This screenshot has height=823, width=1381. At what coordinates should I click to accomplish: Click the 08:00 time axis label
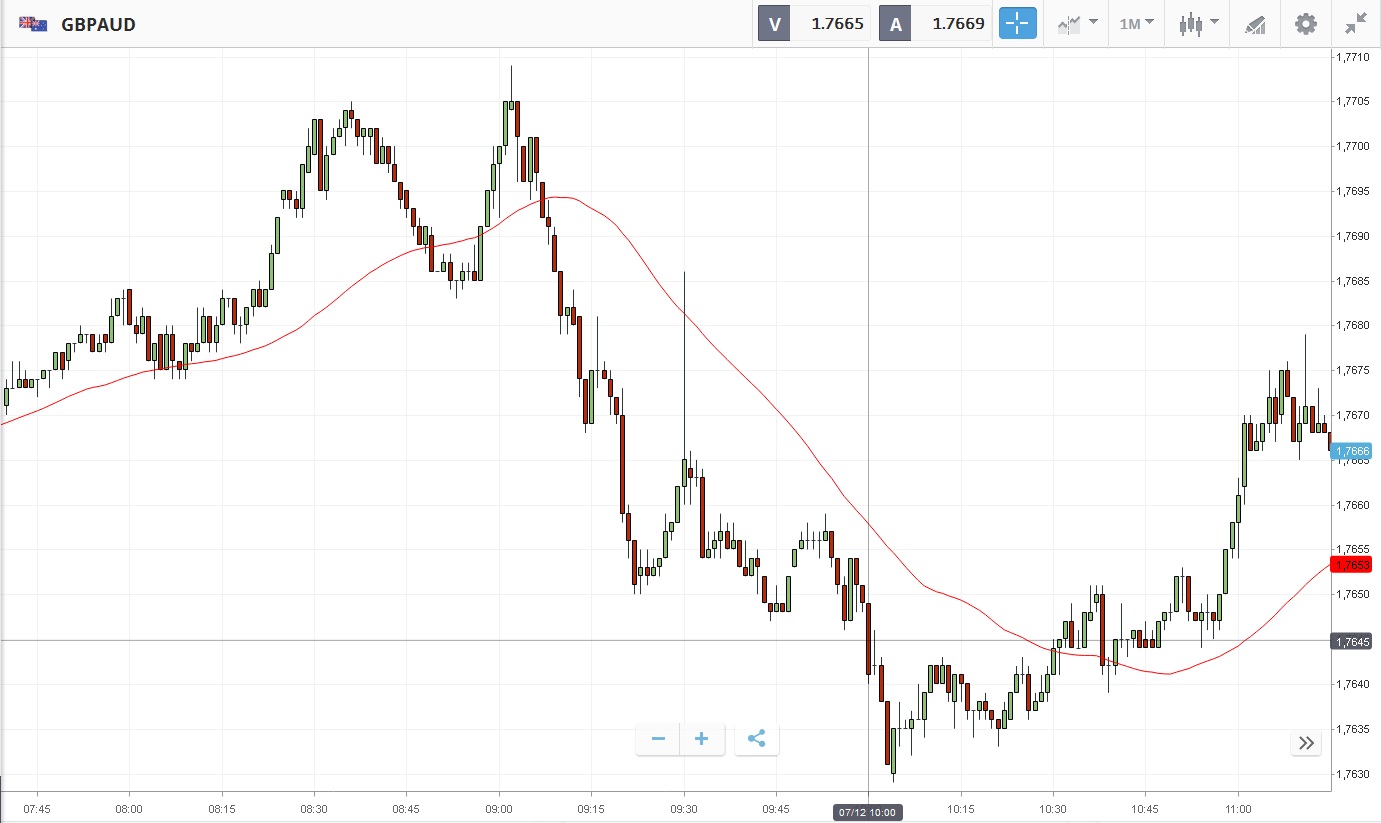(x=129, y=810)
